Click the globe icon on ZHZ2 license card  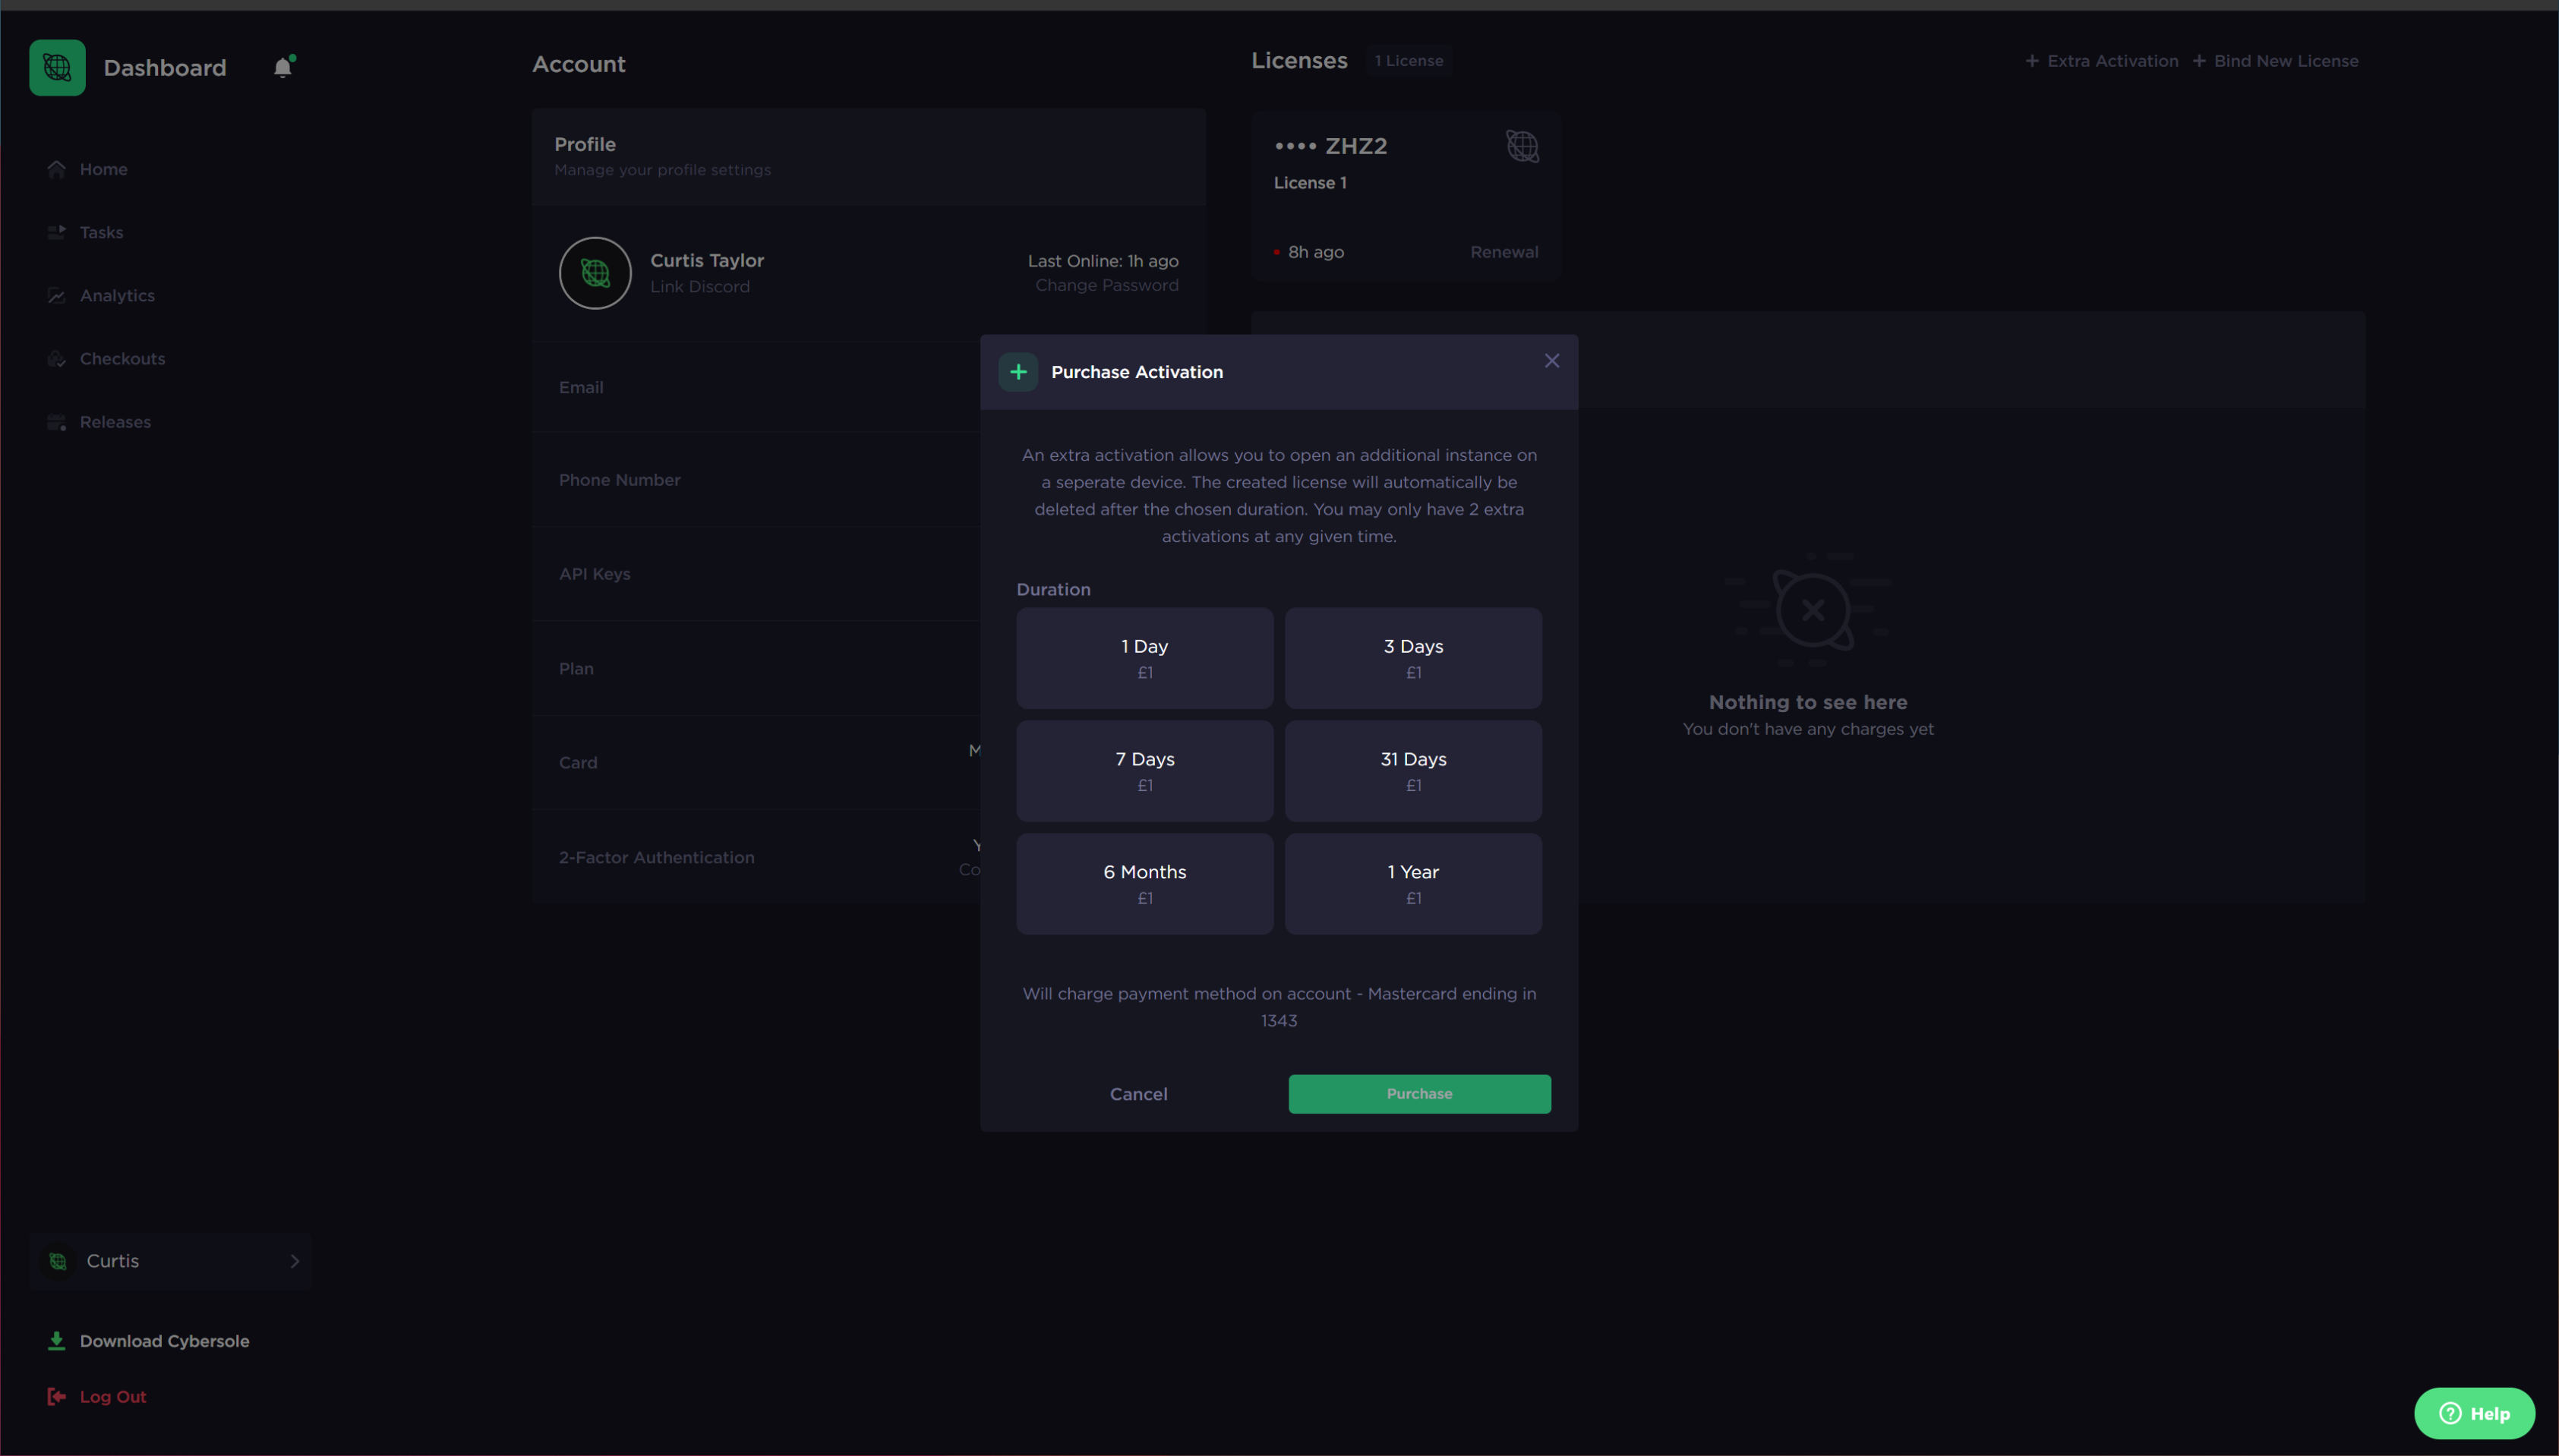[1522, 146]
